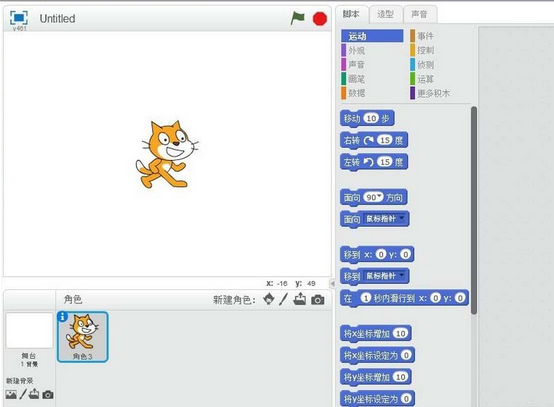Paint new backdrop brush icon

(23, 394)
